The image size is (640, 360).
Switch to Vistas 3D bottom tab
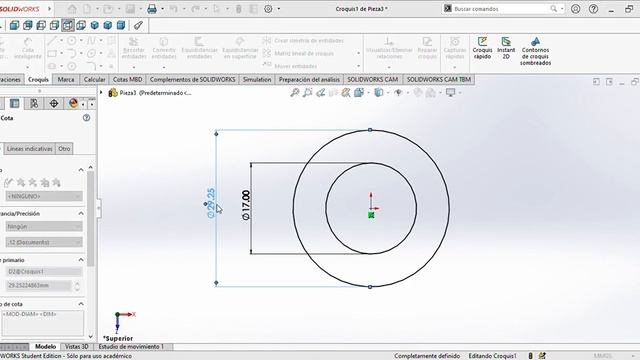pos(77,347)
